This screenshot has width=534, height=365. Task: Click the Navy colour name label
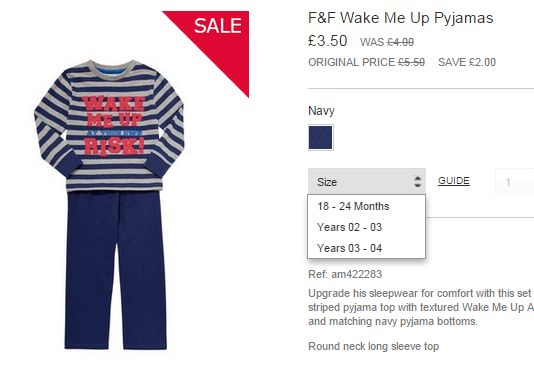[321, 111]
